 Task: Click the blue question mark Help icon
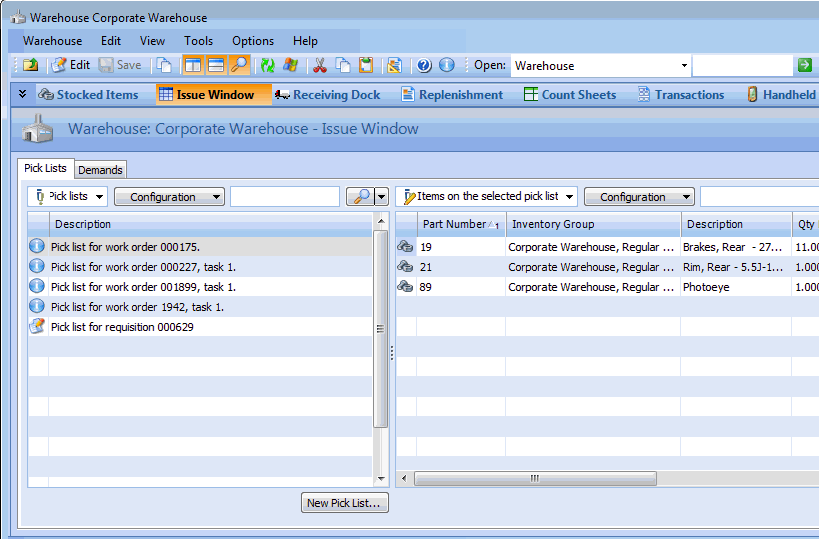pos(424,65)
